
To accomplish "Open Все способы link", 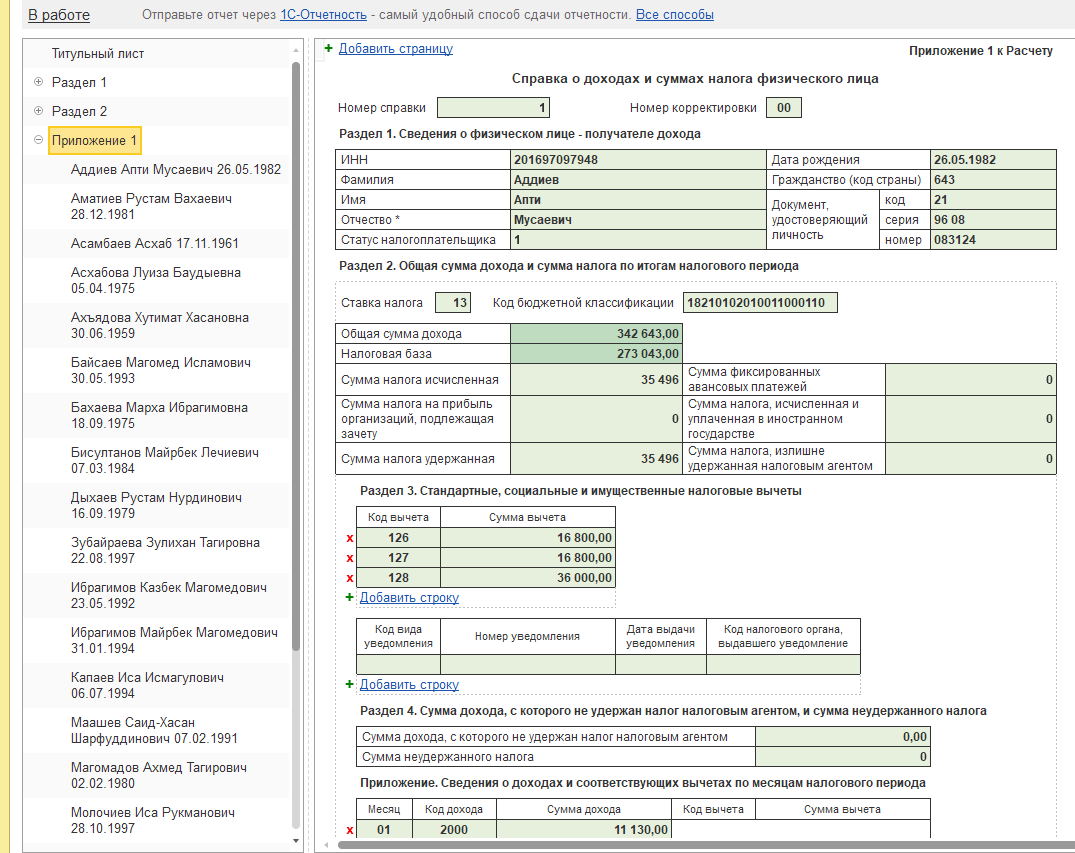I will coord(675,14).
